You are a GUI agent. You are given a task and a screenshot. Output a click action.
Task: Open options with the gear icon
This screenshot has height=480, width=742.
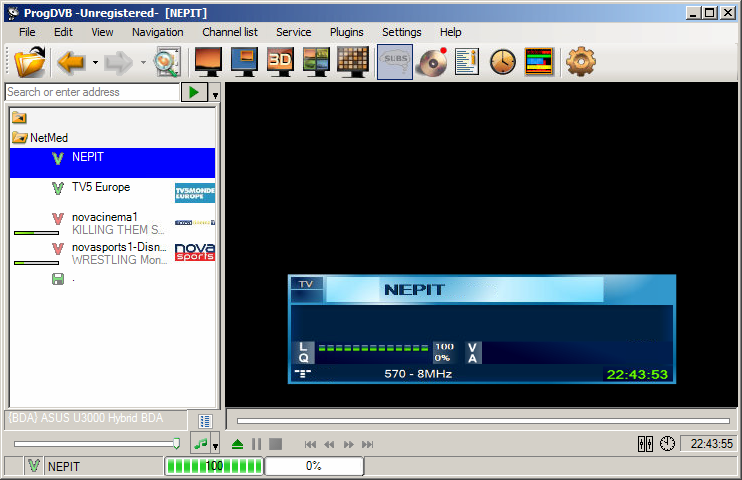click(581, 62)
